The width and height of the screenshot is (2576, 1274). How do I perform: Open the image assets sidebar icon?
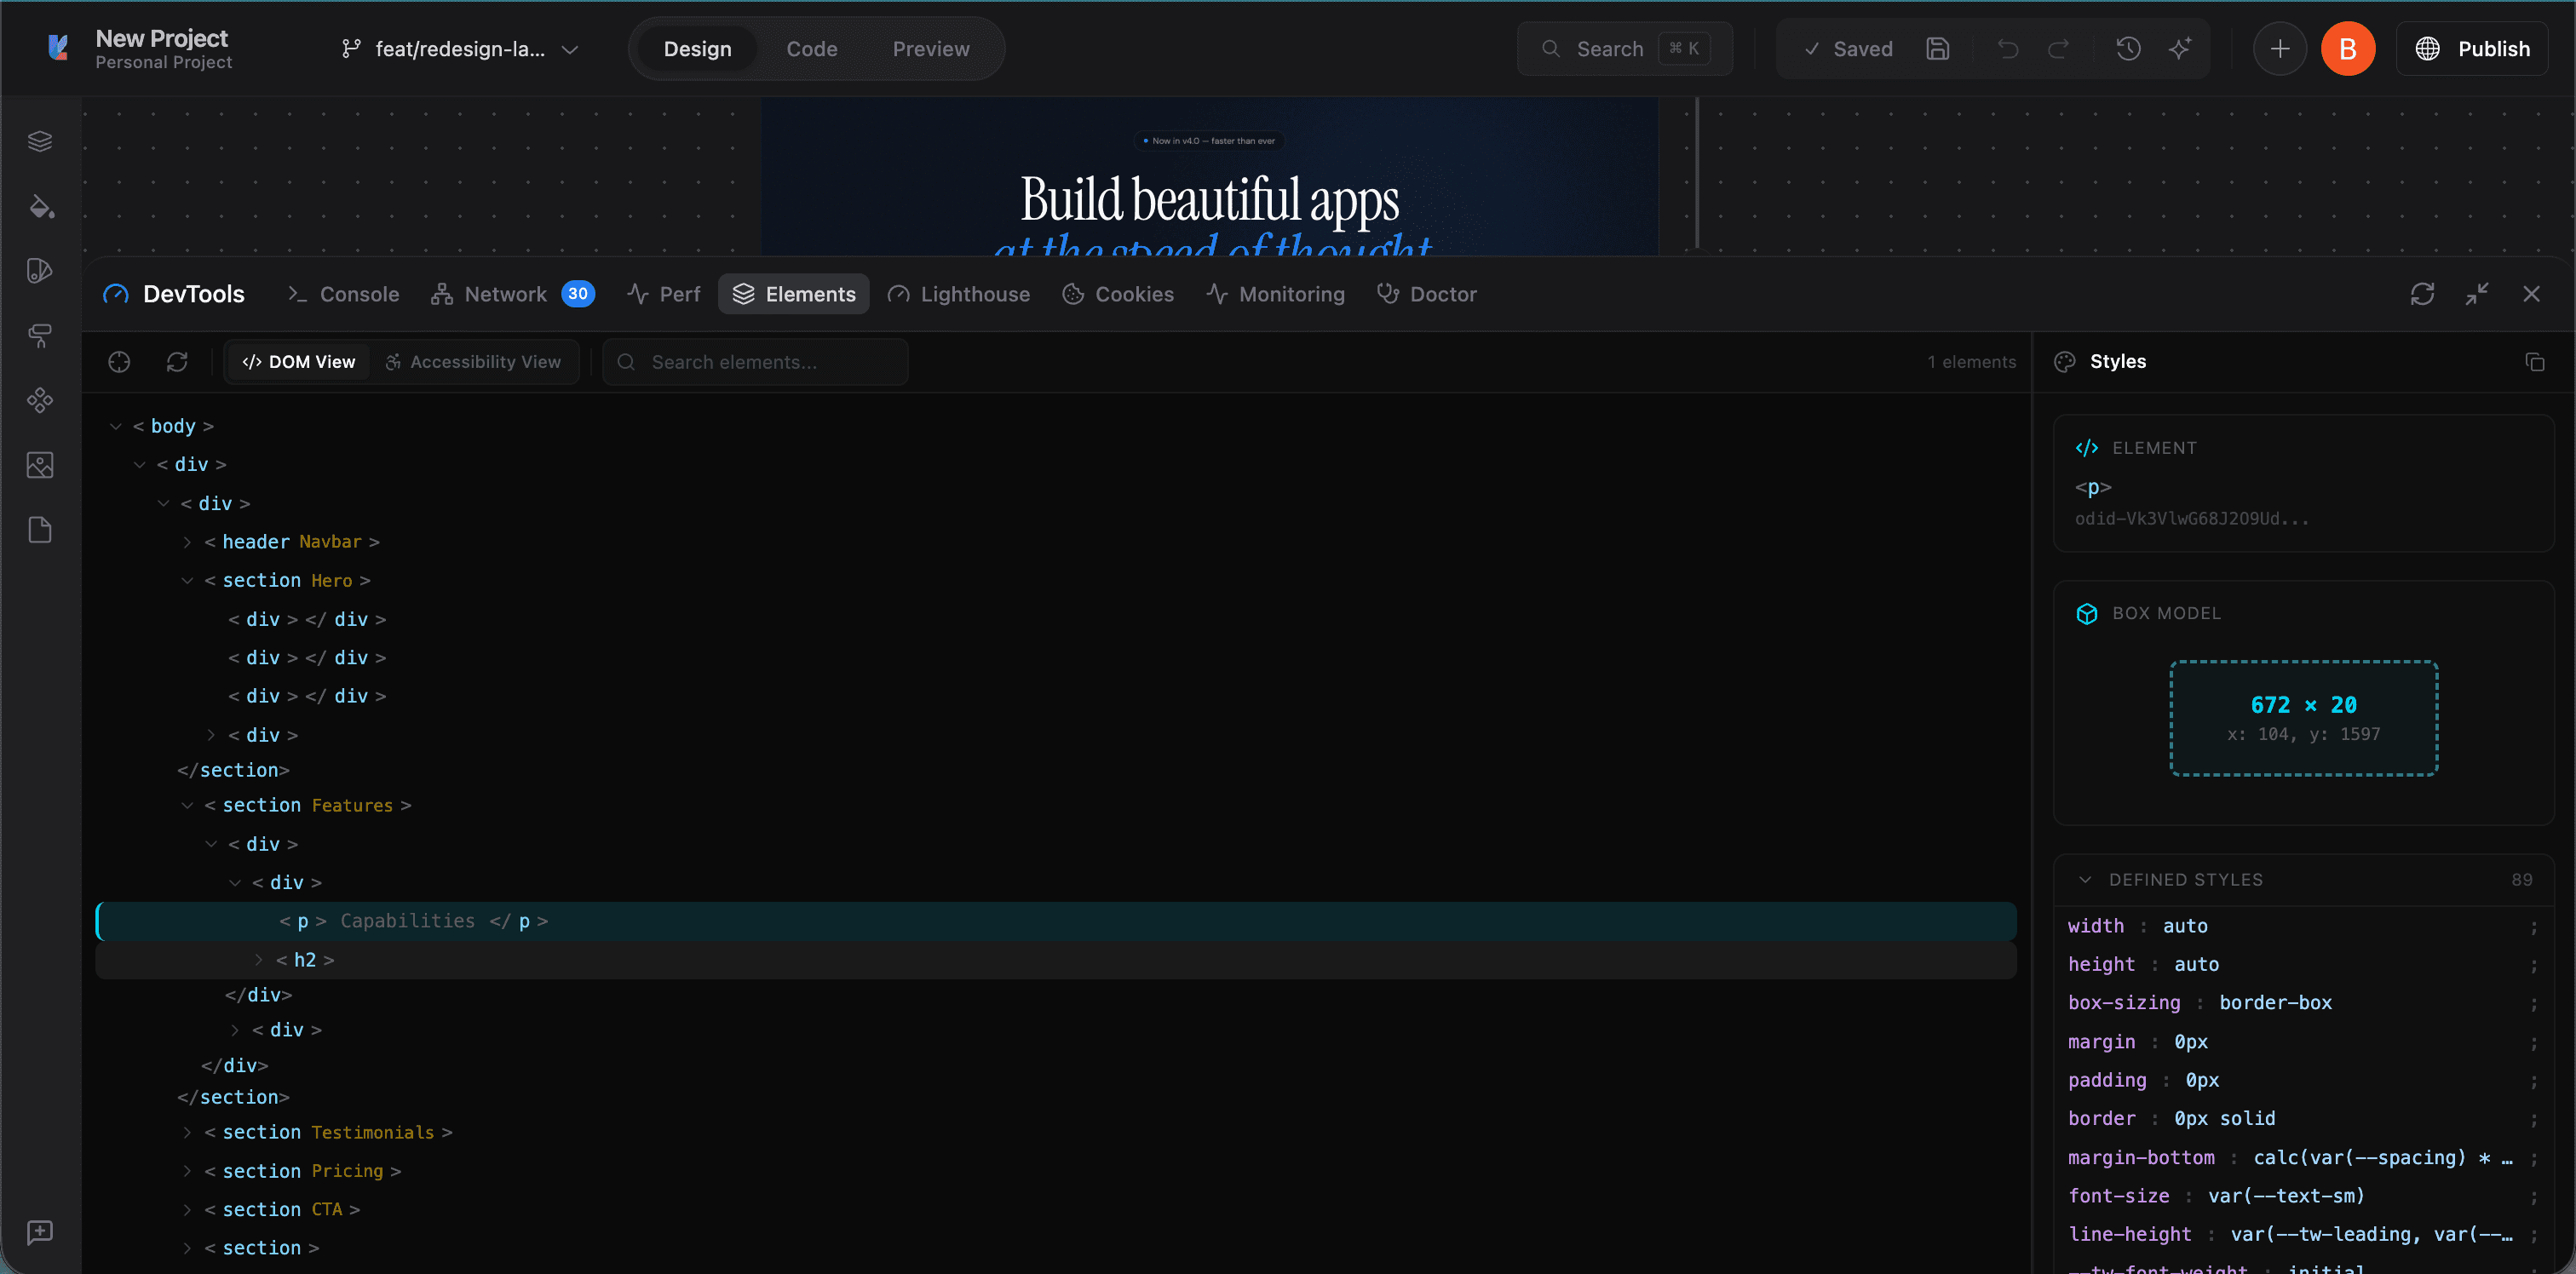click(x=40, y=465)
